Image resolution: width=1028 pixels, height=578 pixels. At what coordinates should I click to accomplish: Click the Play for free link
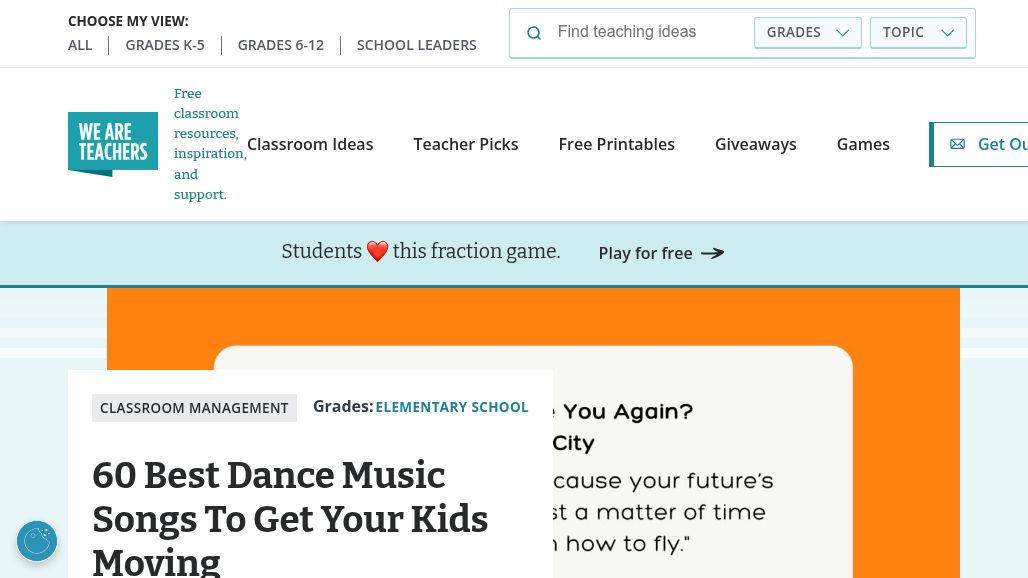coord(645,253)
